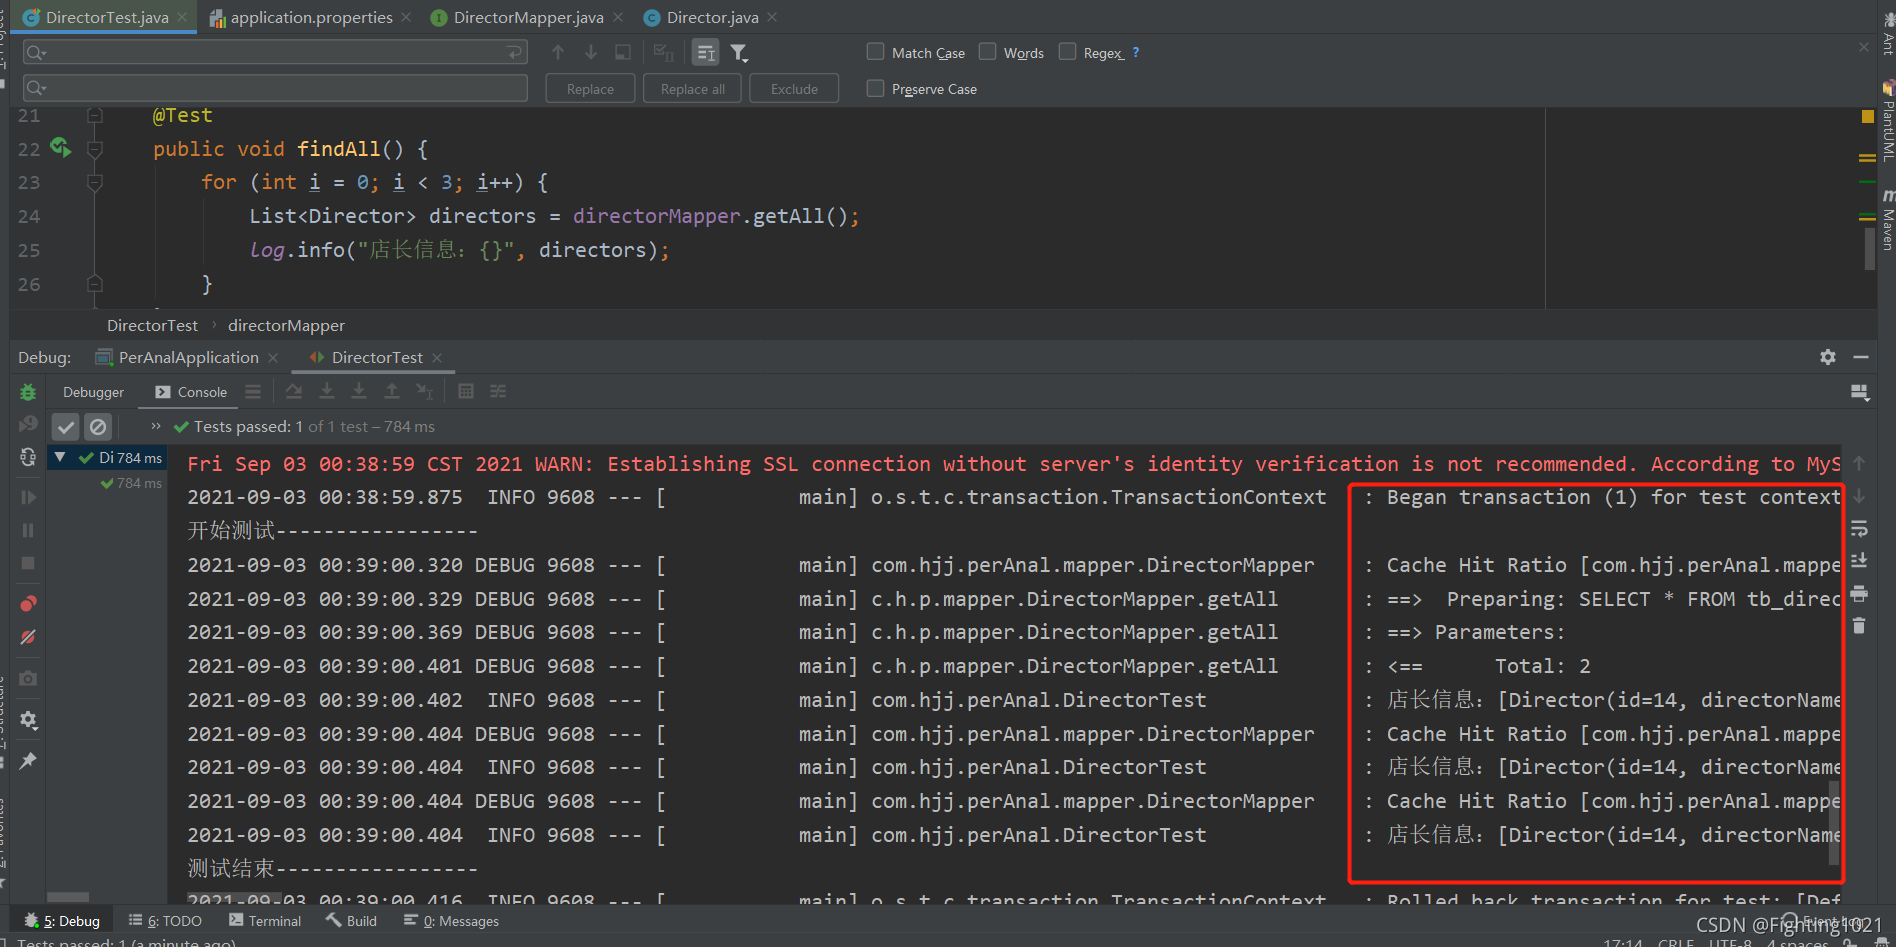Screen dimensions: 1896x947
Task: Open the Debugger tab
Action: point(93,392)
